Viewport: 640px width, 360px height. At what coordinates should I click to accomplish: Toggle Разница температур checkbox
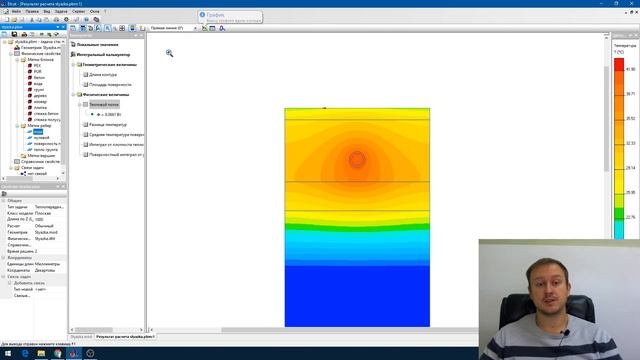coord(86,124)
